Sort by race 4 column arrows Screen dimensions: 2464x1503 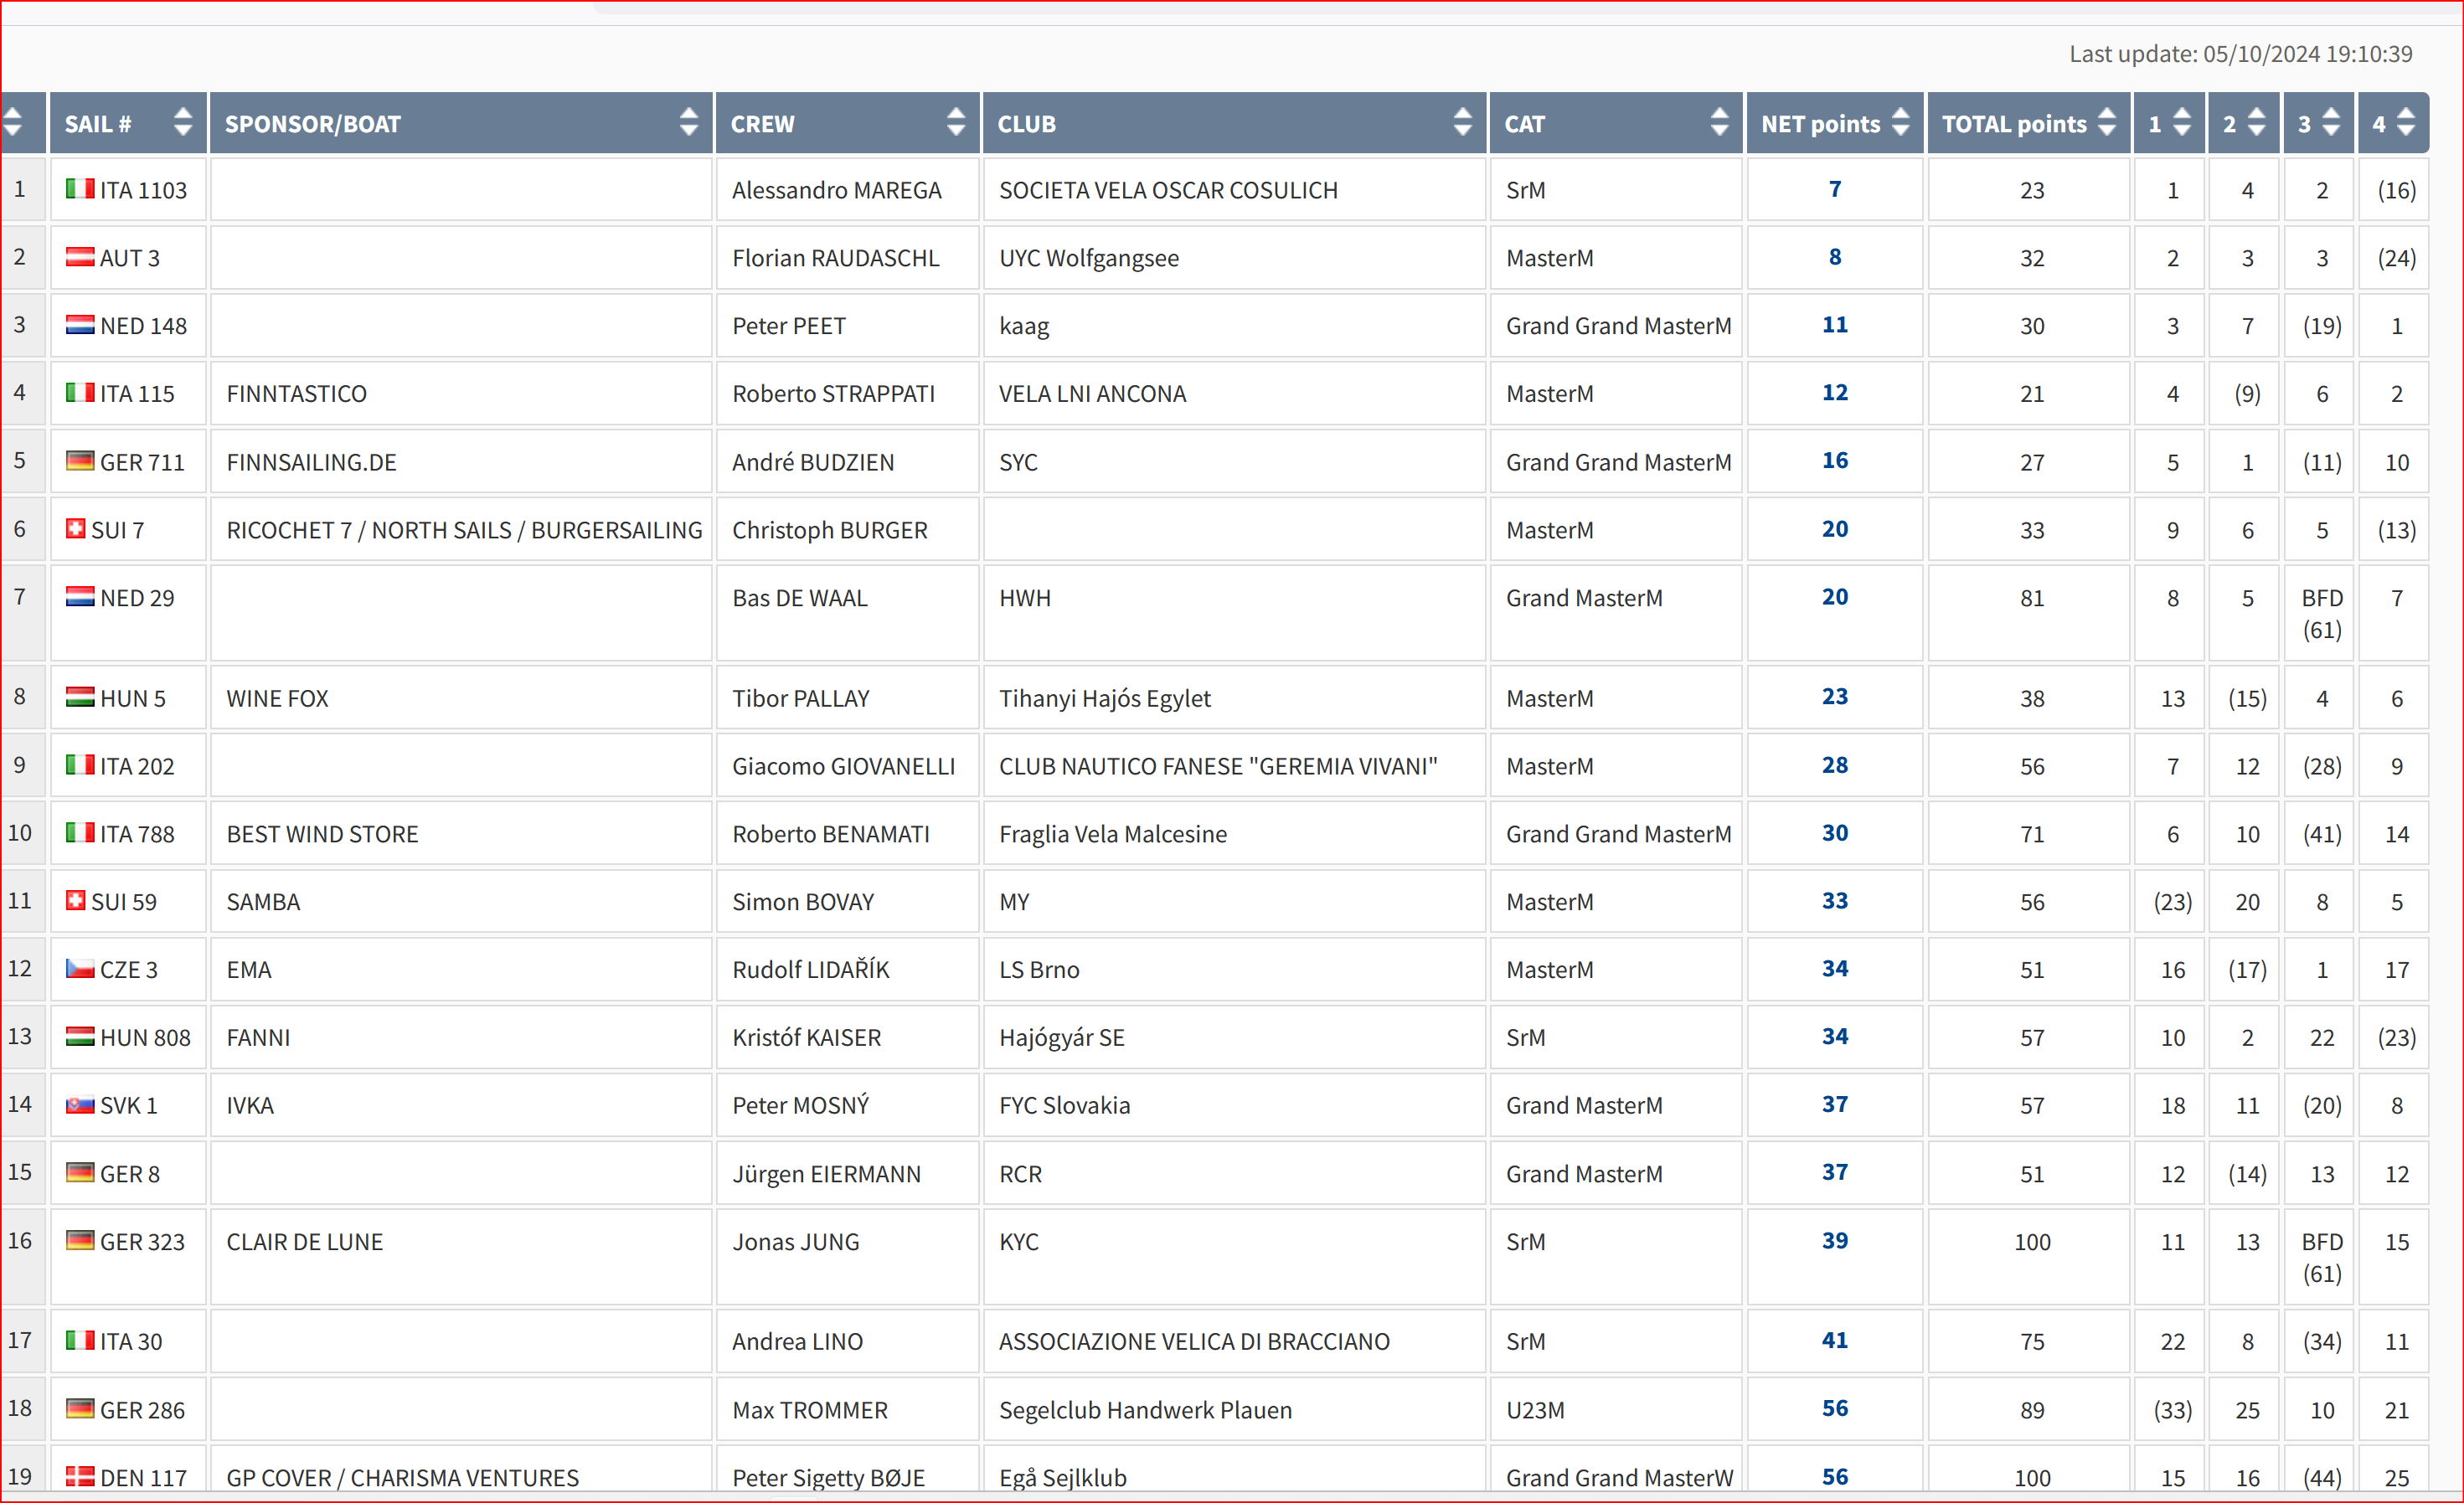point(2406,122)
